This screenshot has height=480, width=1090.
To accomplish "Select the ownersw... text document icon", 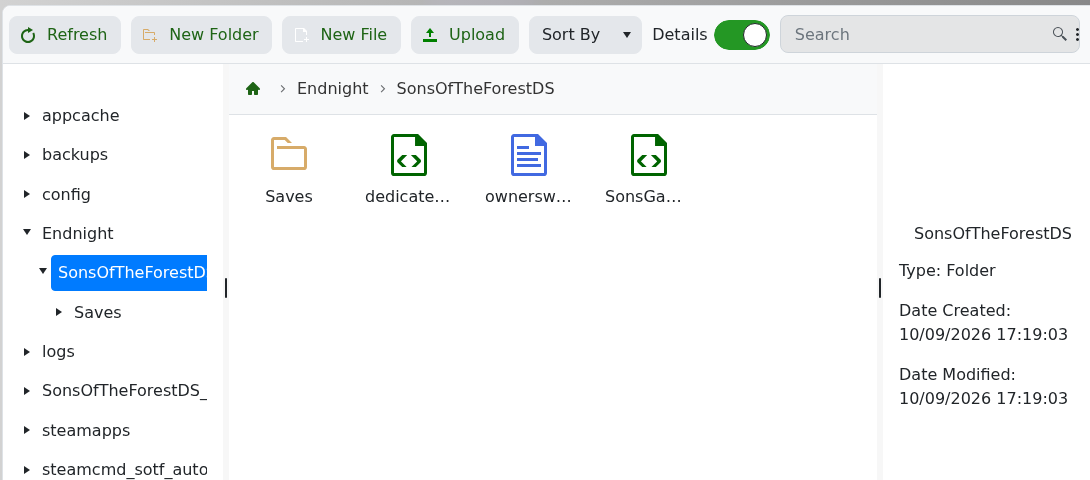I will (528, 154).
